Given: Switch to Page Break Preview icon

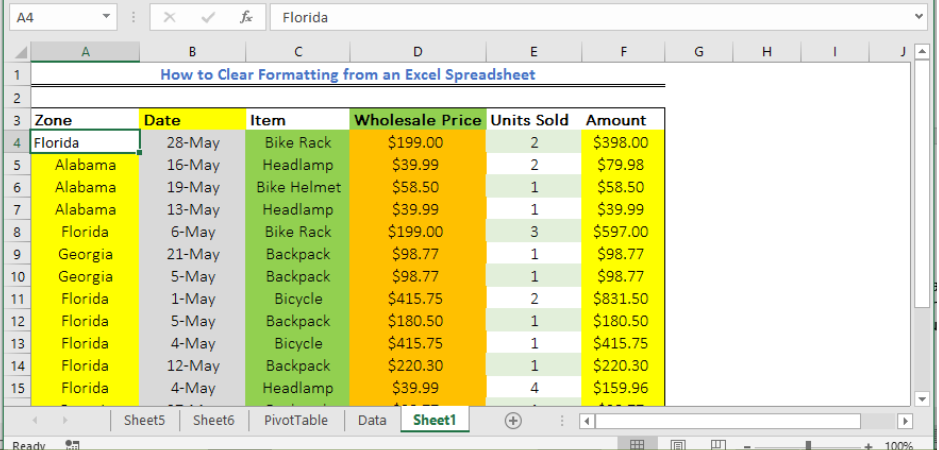Looking at the screenshot, I should tap(718, 445).
